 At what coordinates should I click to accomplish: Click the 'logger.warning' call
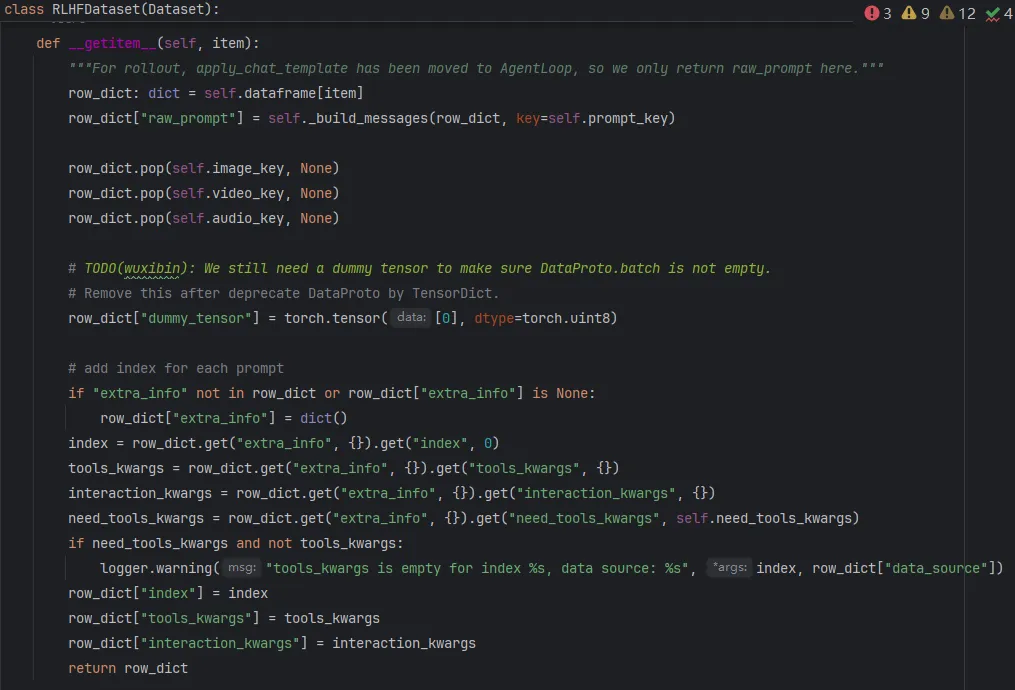click(155, 568)
